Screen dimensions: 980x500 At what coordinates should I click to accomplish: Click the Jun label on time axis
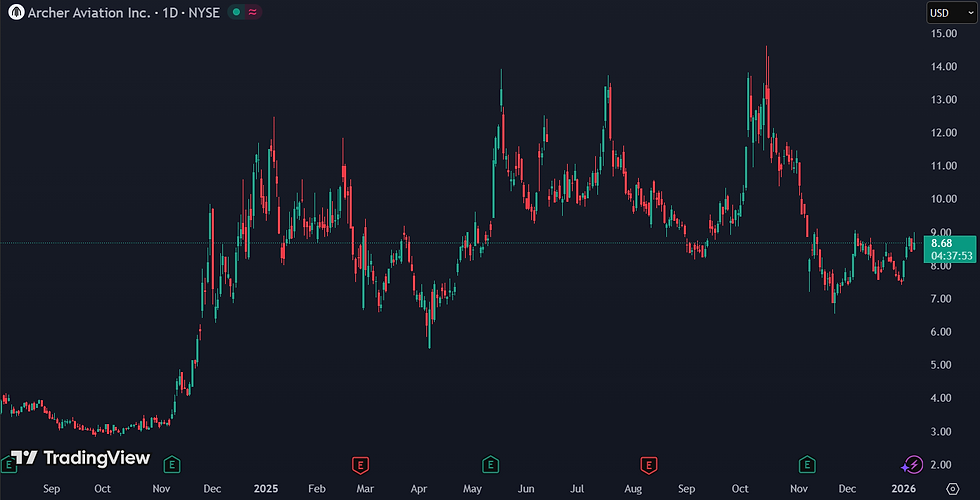pyautogui.click(x=527, y=488)
